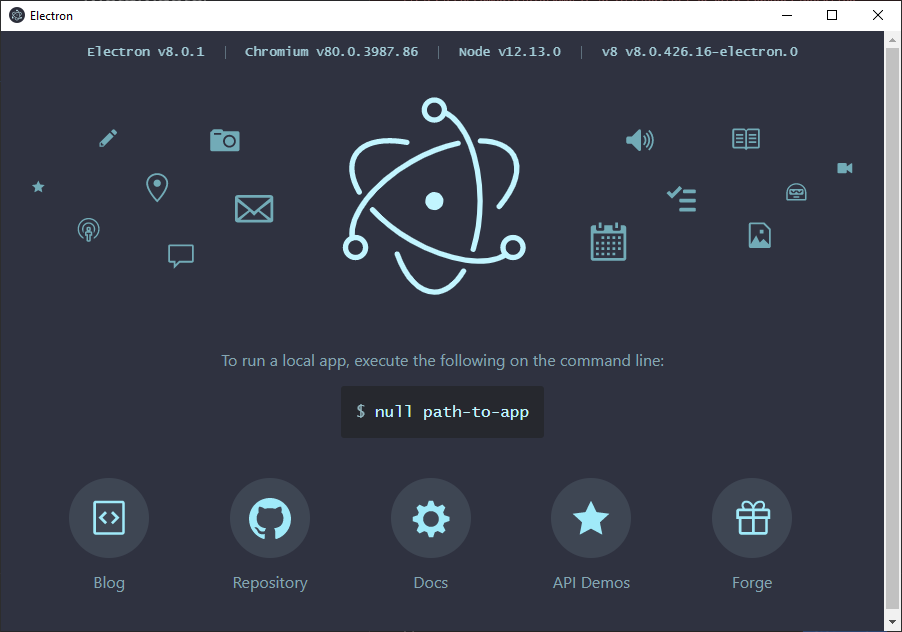Follow the API Demos link label
Viewport: 902px width, 632px height.
pyautogui.click(x=591, y=583)
